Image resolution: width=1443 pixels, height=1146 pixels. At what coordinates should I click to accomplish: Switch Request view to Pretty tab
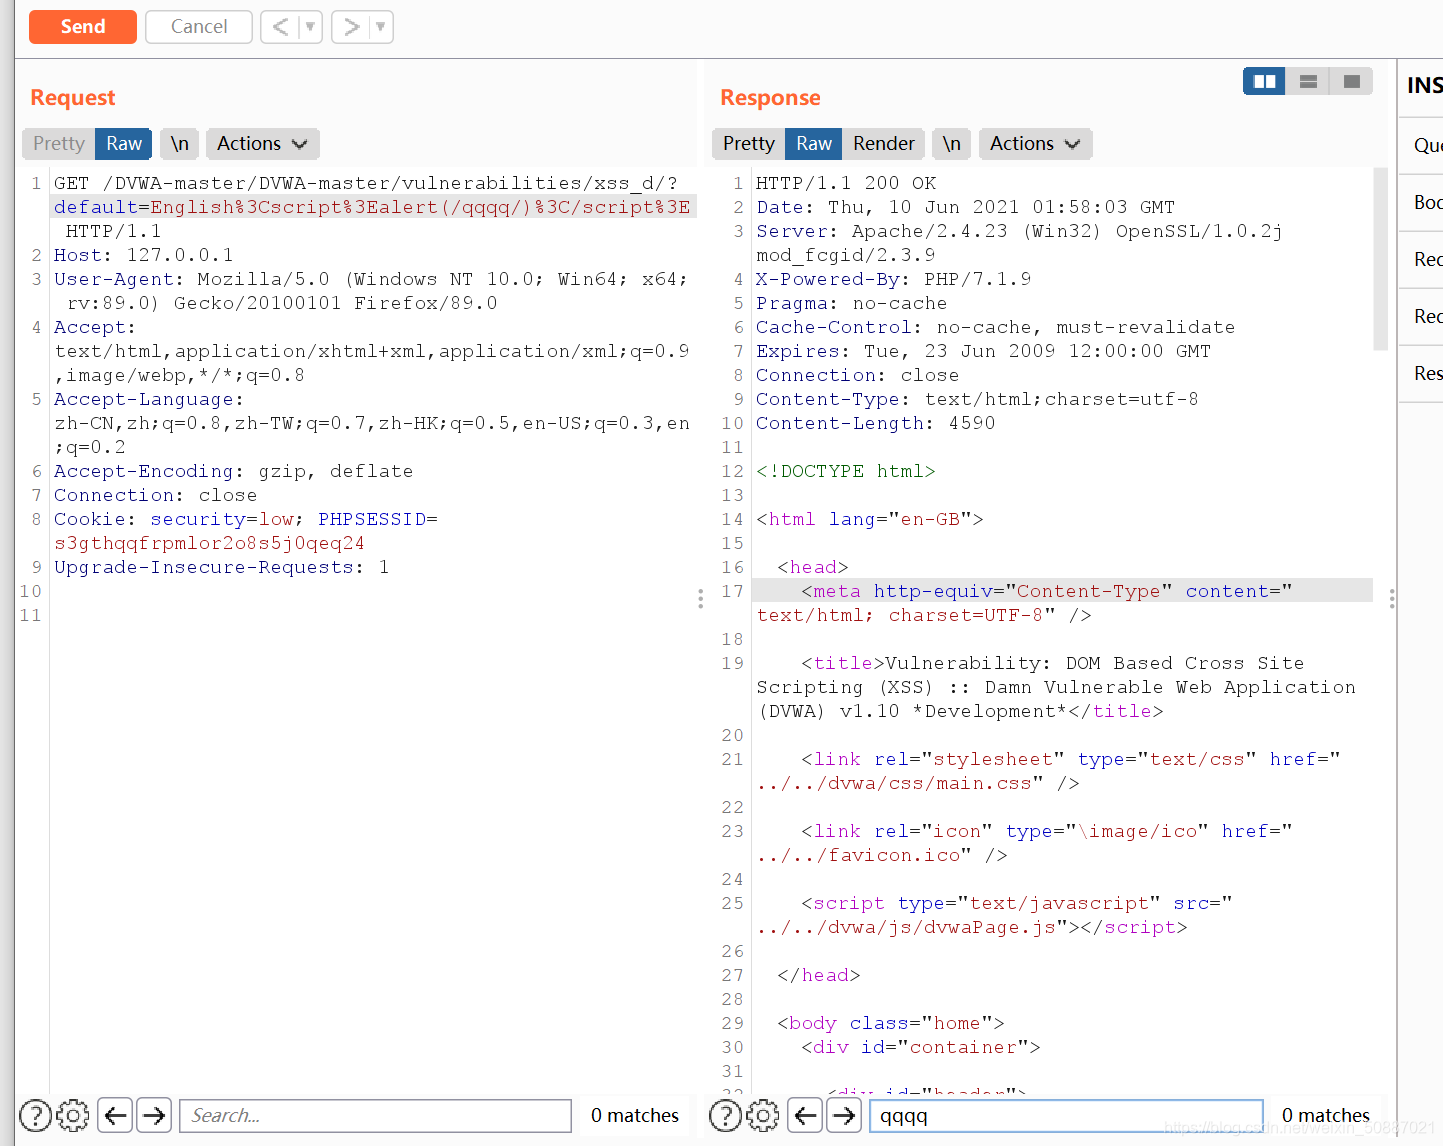(58, 143)
